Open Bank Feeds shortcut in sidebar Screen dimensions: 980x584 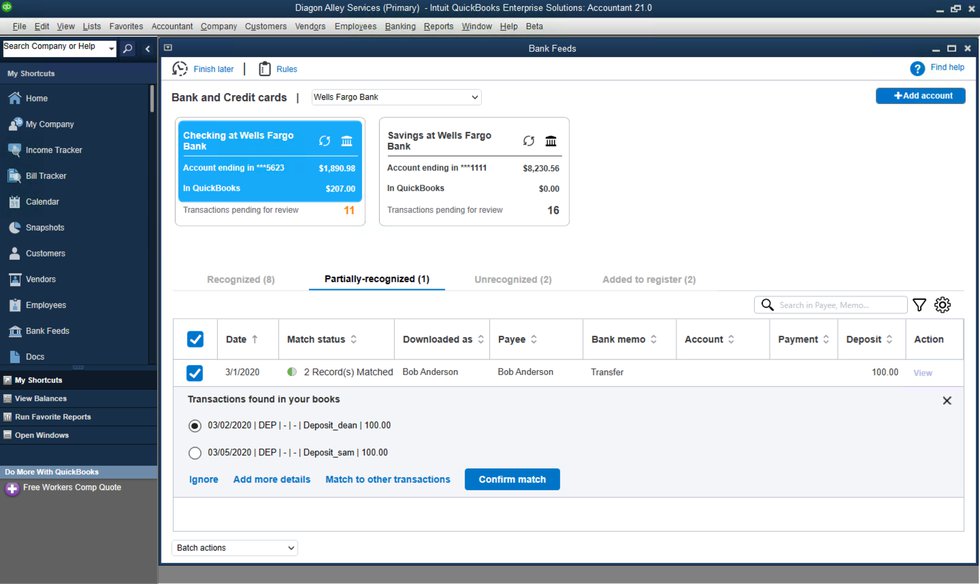point(47,331)
